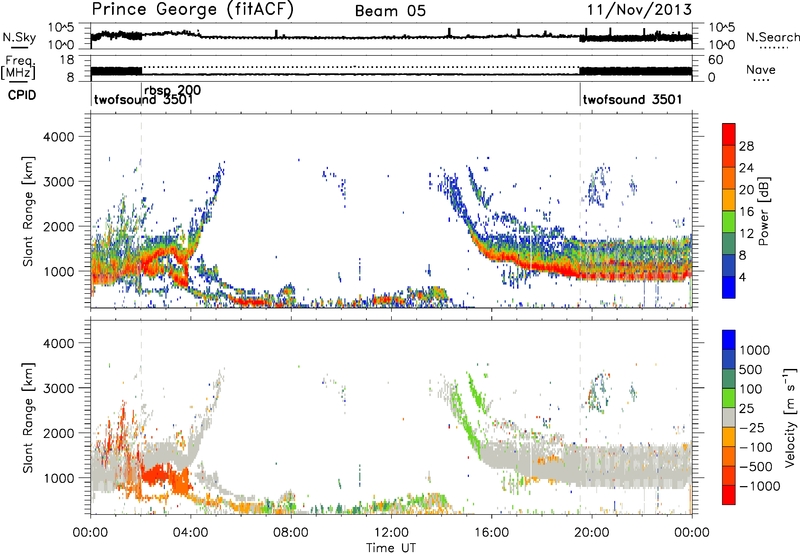800x554 pixels.
Task: Click the 'CPID' row label
Action: [22, 95]
